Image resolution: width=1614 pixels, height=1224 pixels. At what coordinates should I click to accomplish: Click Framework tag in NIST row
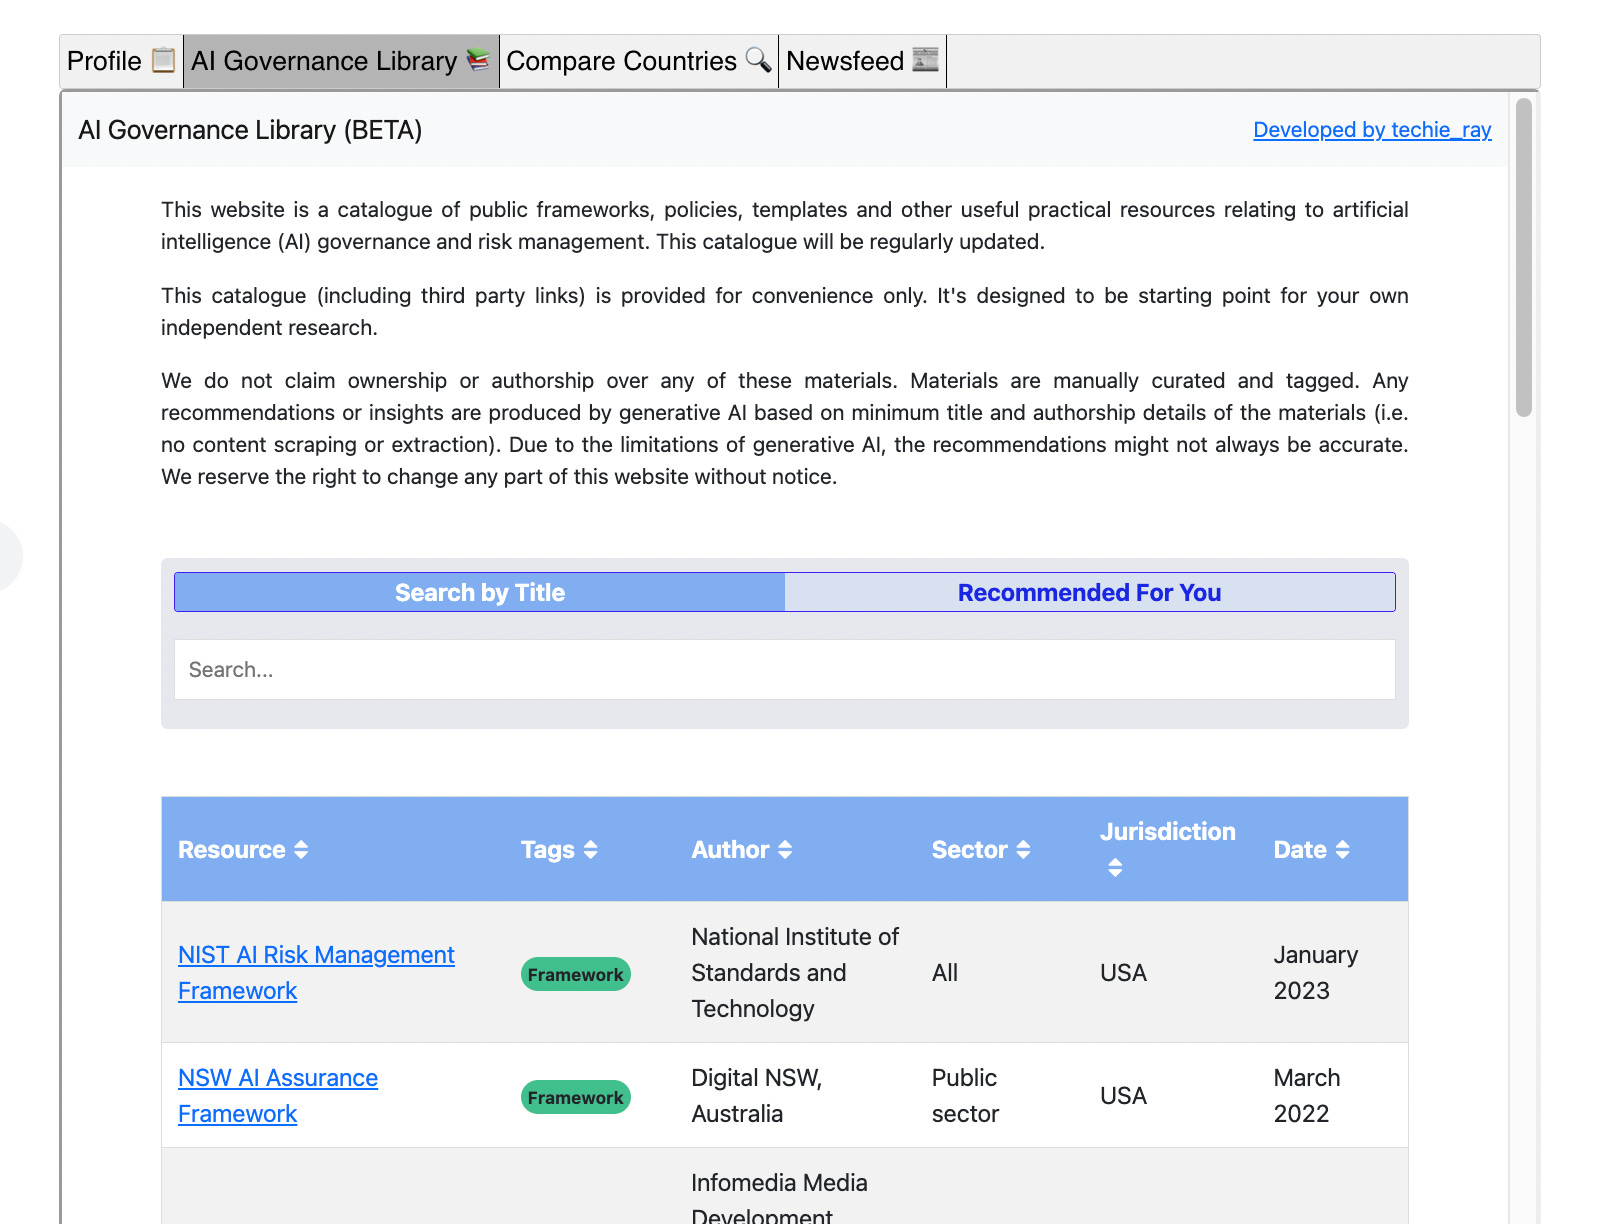click(576, 974)
